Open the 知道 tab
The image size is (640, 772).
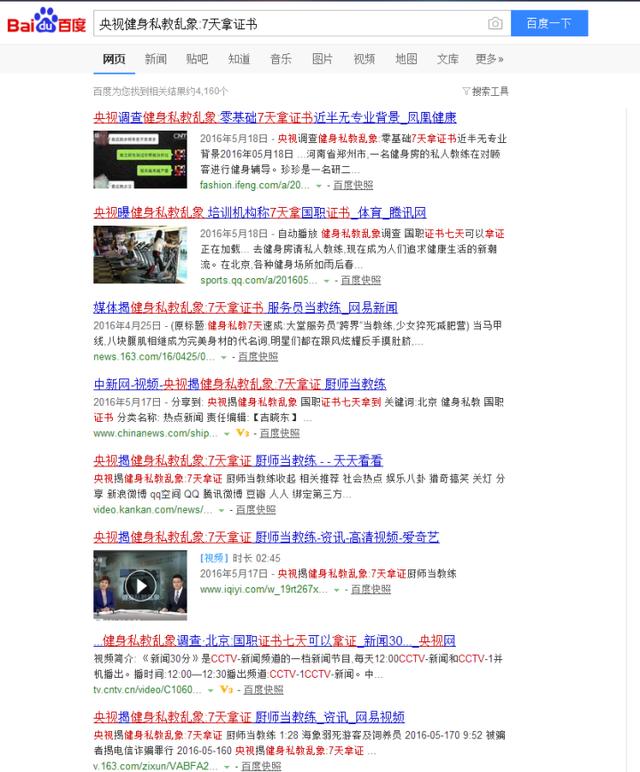click(239, 59)
